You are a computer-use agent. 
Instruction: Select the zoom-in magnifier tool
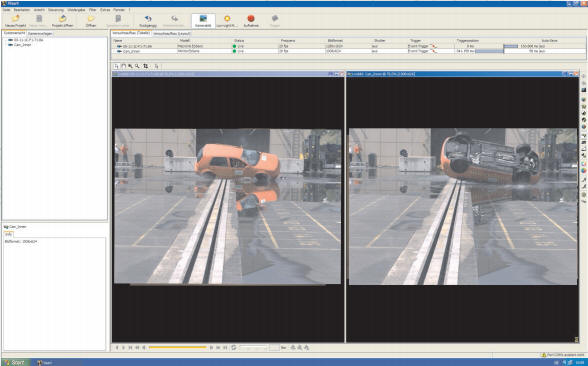coord(130,66)
